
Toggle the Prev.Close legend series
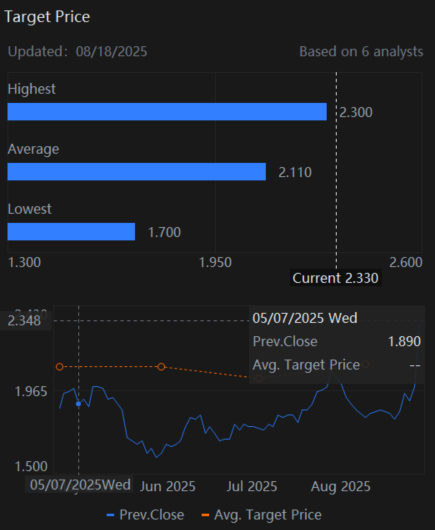click(x=145, y=515)
